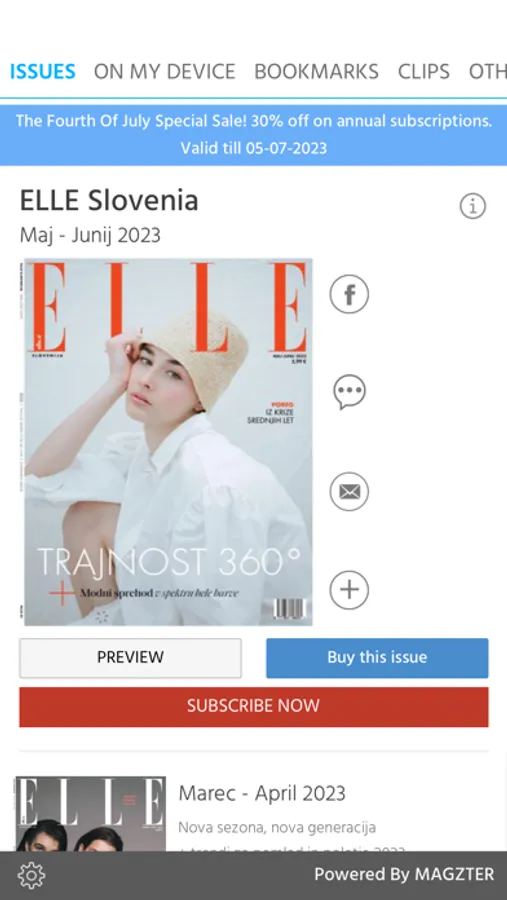Image resolution: width=507 pixels, height=900 pixels.
Task: Share issue via Facebook icon
Action: (x=349, y=294)
